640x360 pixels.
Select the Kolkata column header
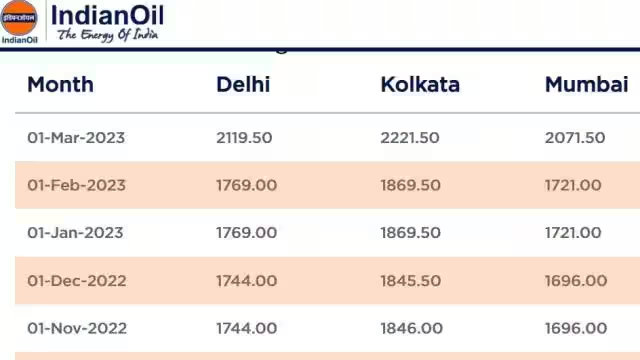tap(420, 84)
